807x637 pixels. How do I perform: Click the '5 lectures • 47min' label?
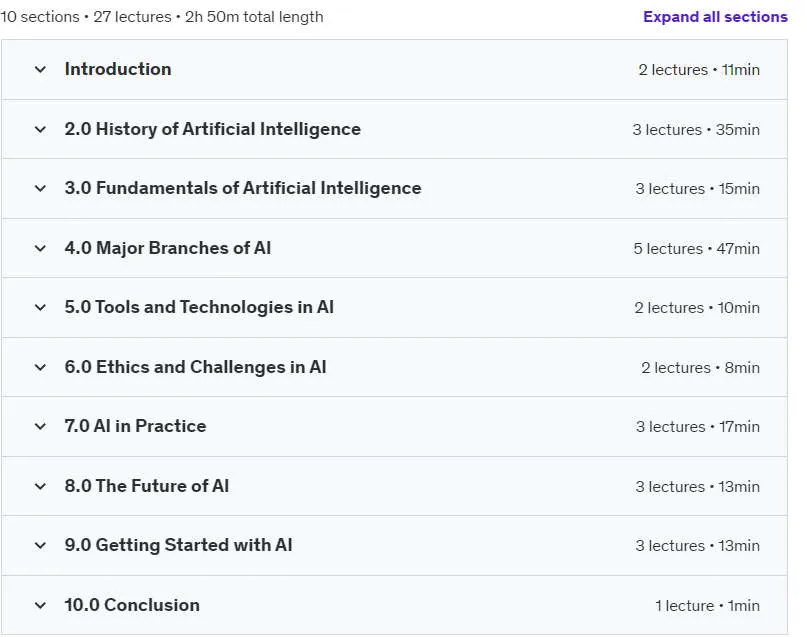tap(696, 249)
